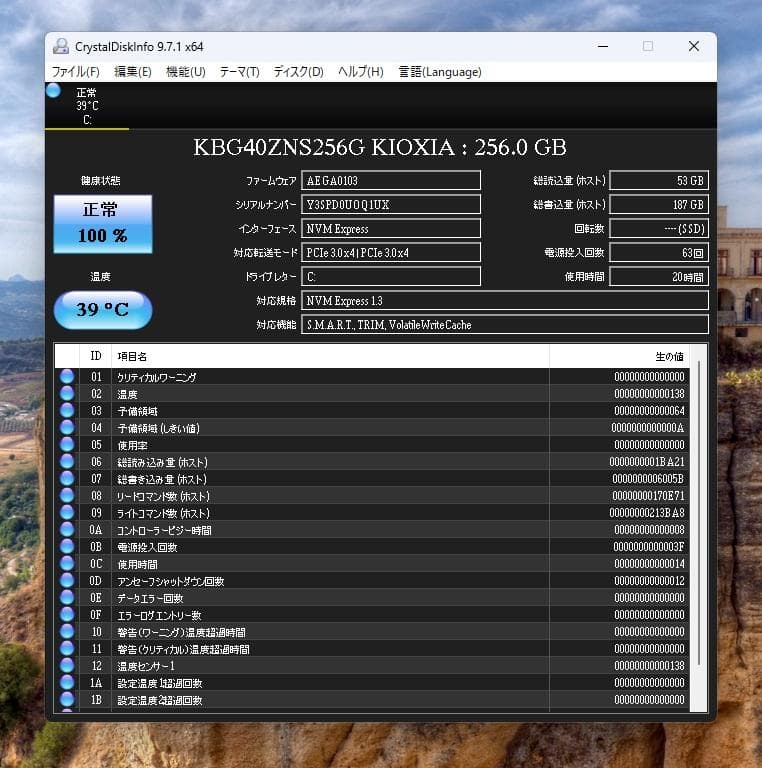Click the serial number field Y3SPD0U0Q1UX

tap(391, 204)
